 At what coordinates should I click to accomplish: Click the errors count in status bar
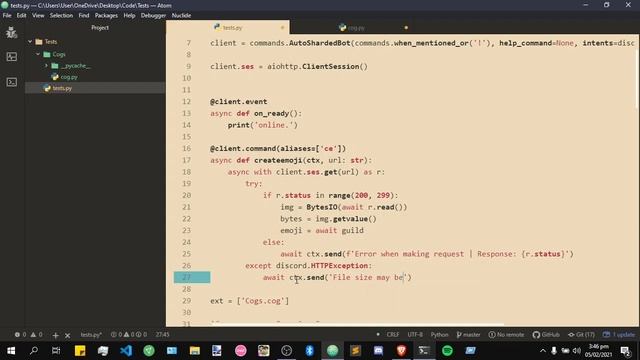click(x=20, y=335)
